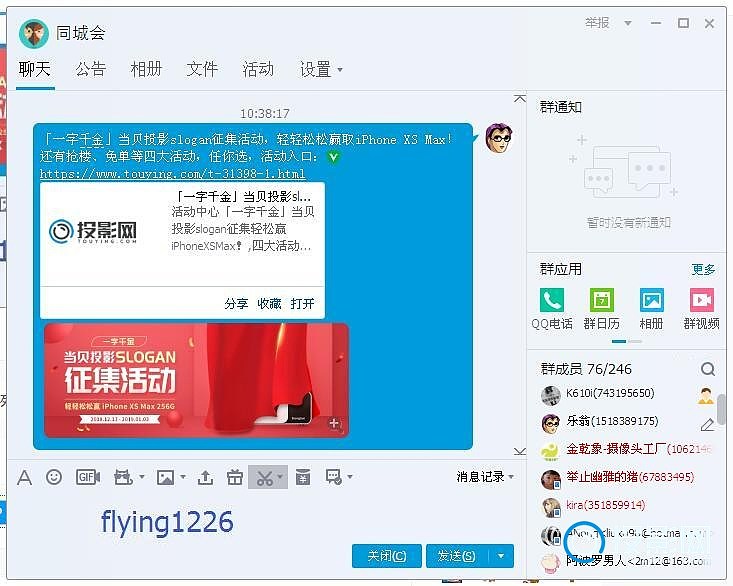Click the 同城会 group avatar
The image size is (733, 586).
34,34
